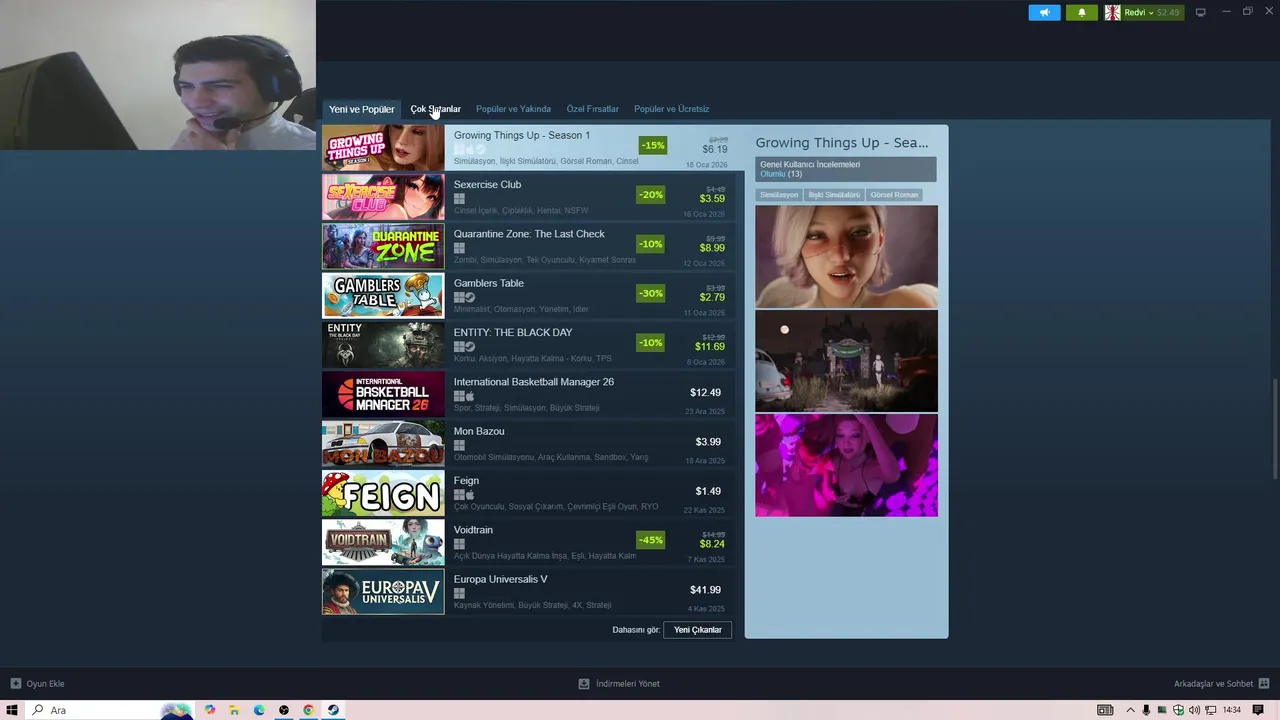Open the Windows notification center icon
Viewport: 1280px width, 720px height.
(1258, 710)
